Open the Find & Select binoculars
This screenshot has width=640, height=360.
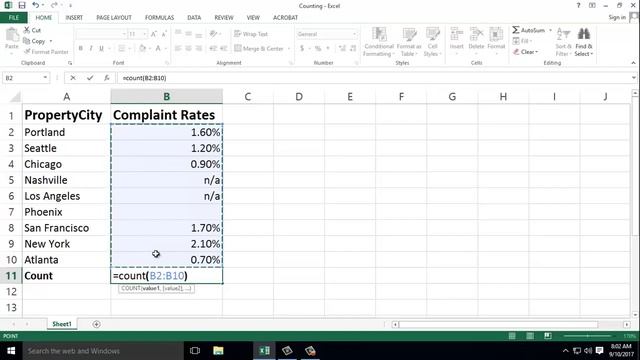pyautogui.click(x=584, y=42)
